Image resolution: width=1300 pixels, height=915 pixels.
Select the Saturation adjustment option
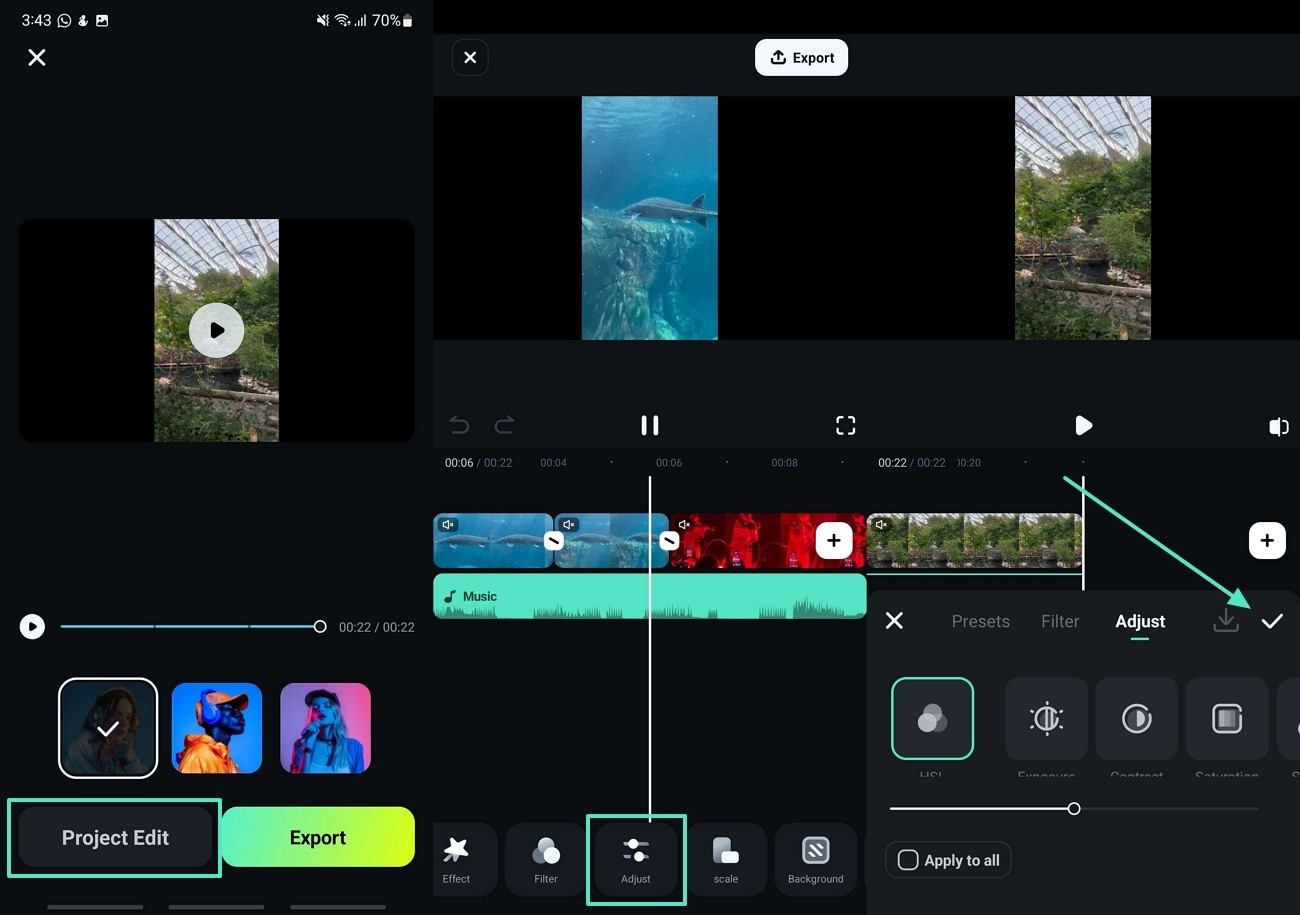[x=1227, y=718]
